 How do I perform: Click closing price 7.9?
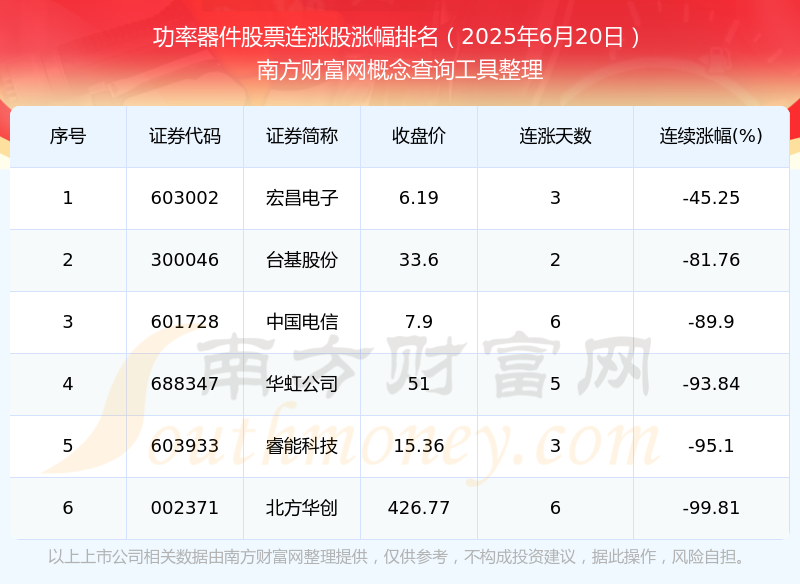click(419, 322)
